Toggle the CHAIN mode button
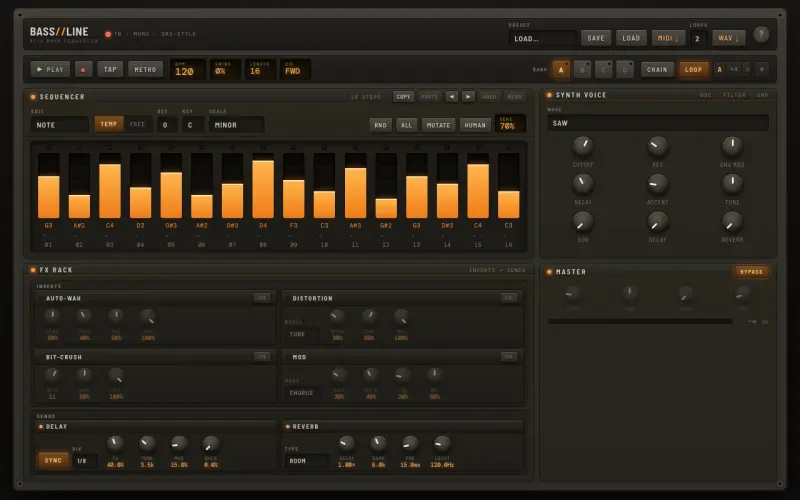 point(657,70)
